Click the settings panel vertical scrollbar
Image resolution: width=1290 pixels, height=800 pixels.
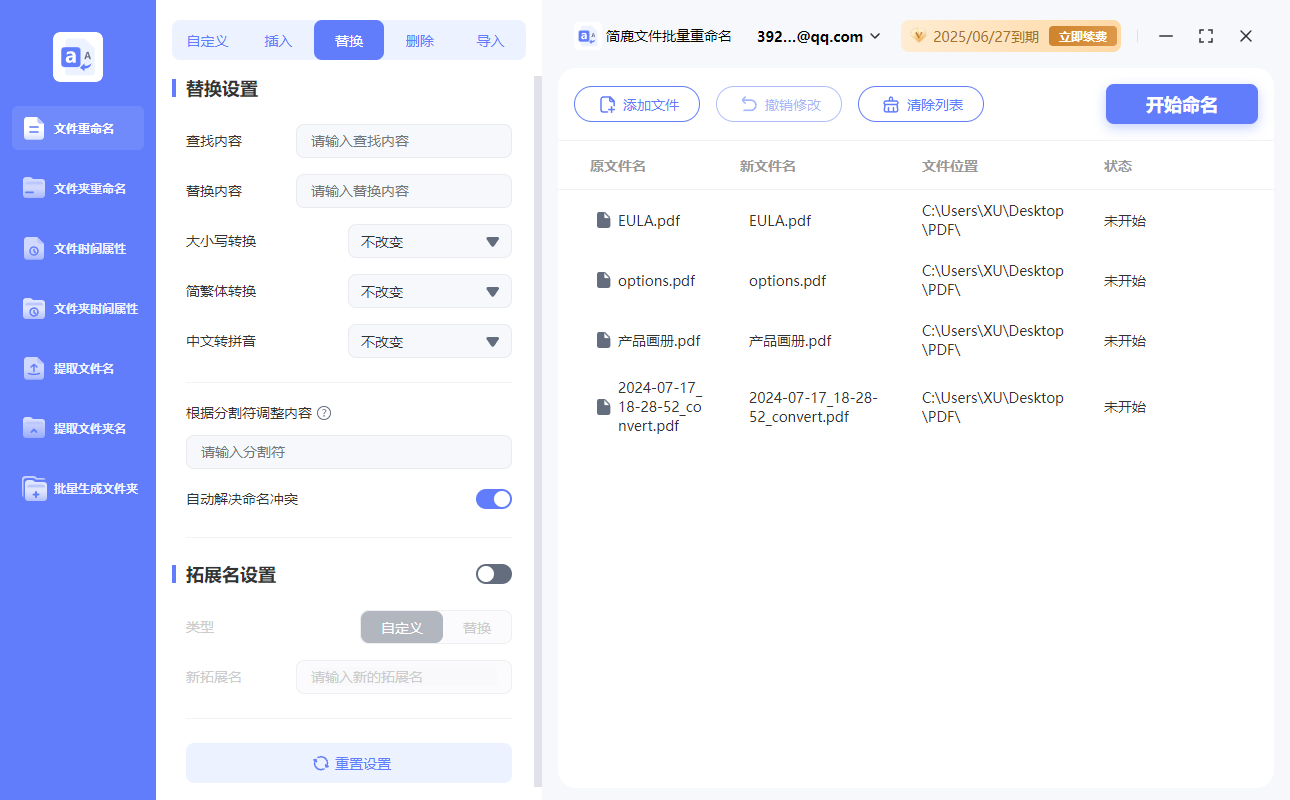pos(538,400)
